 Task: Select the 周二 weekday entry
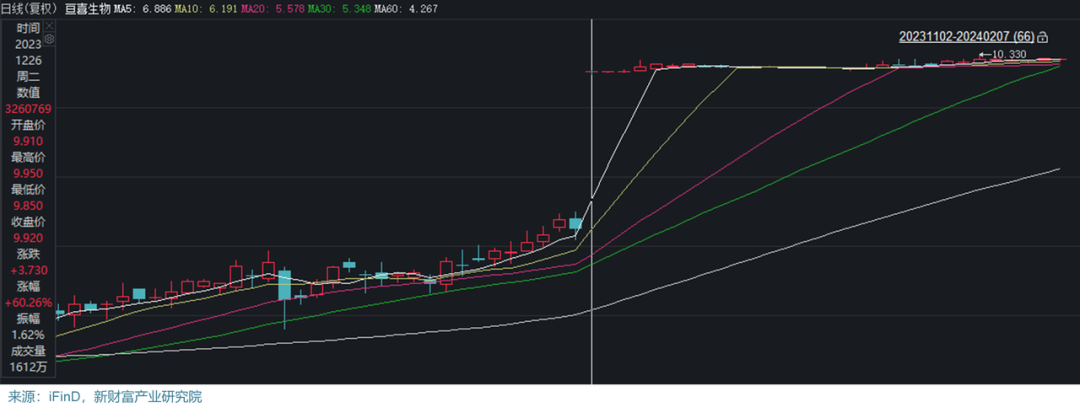[x=28, y=76]
